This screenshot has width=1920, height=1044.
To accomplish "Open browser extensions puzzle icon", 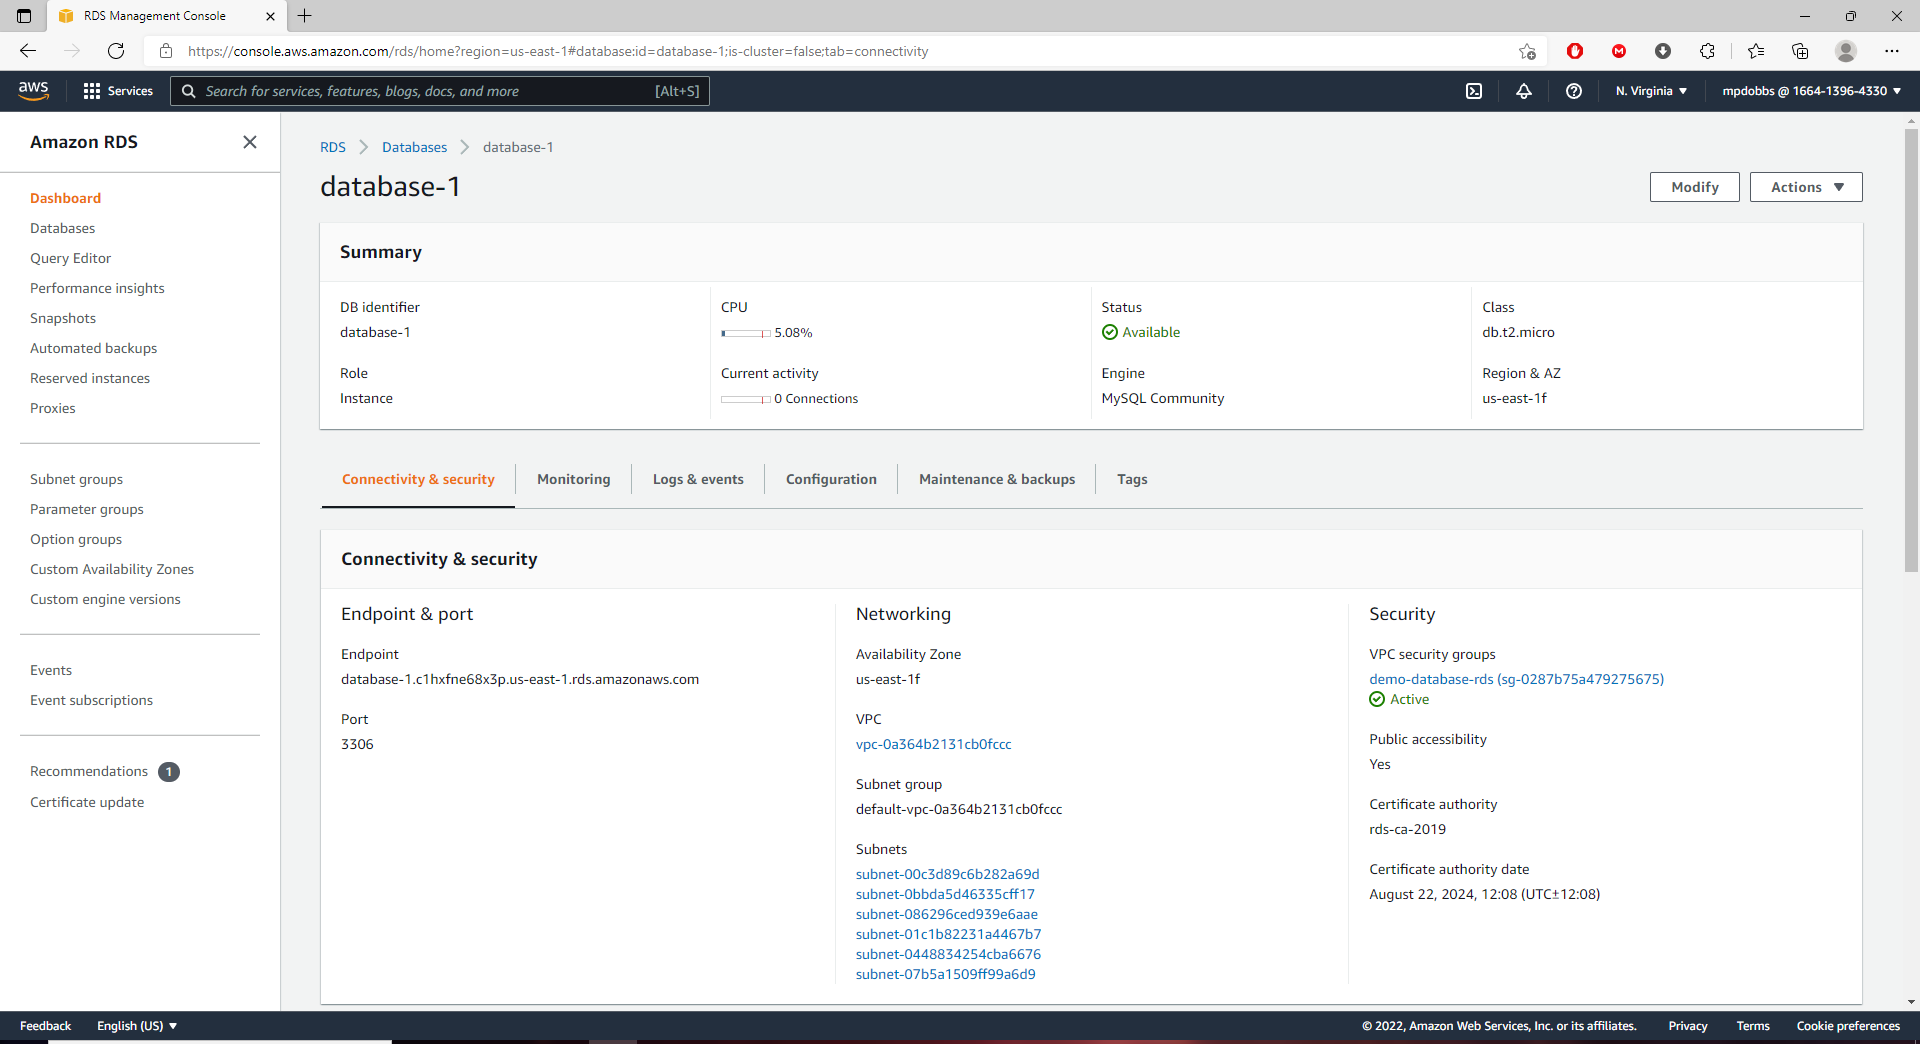I will (1707, 51).
